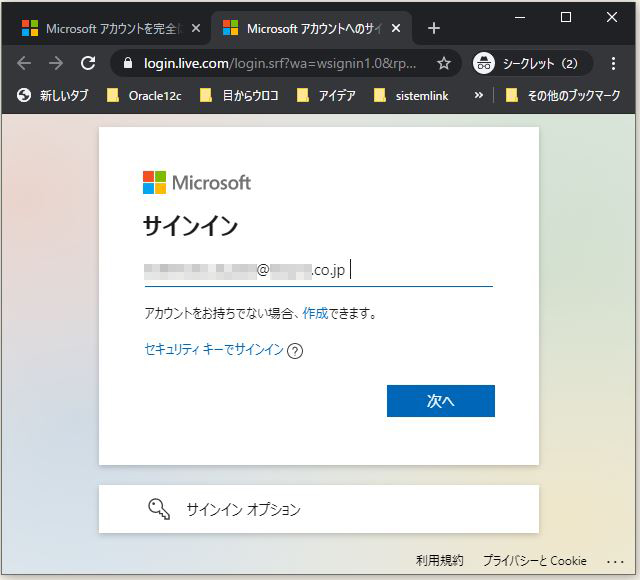Open the その他のブックマーク folder

pos(563,96)
